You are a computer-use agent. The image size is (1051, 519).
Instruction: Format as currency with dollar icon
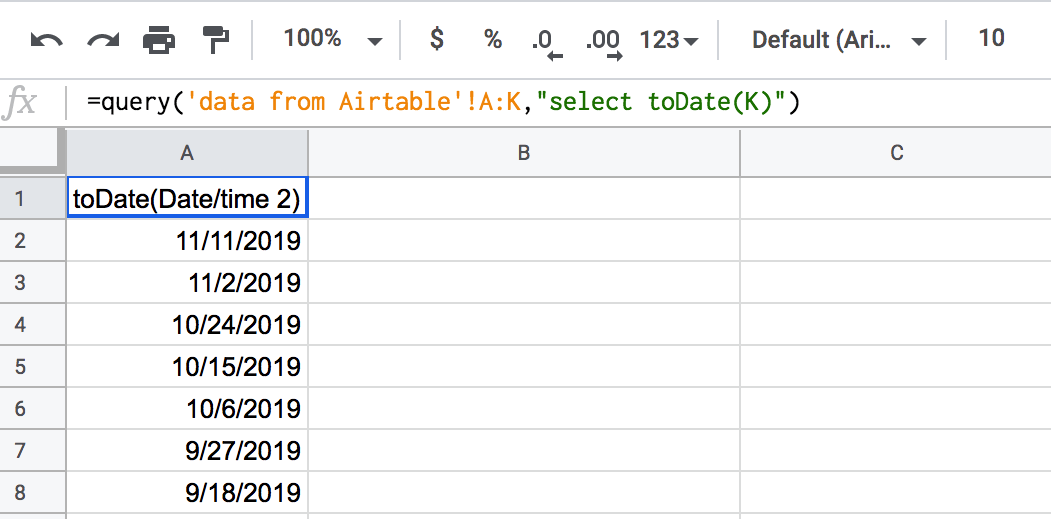pyautogui.click(x=436, y=39)
